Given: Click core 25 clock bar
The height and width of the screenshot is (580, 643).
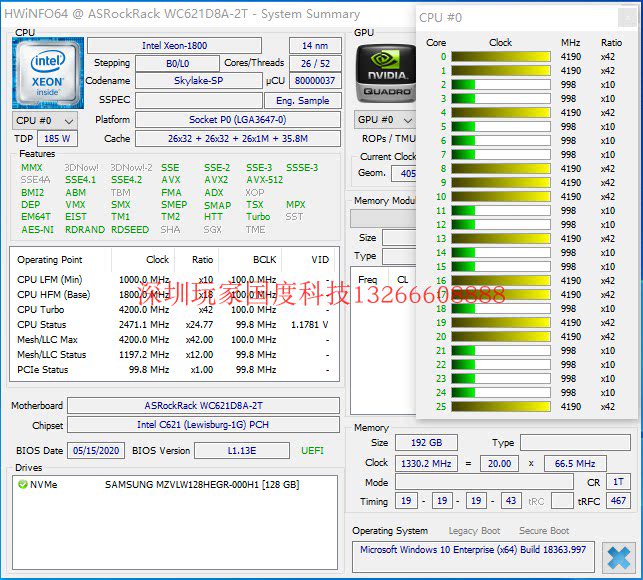Looking at the screenshot, I should [501, 406].
